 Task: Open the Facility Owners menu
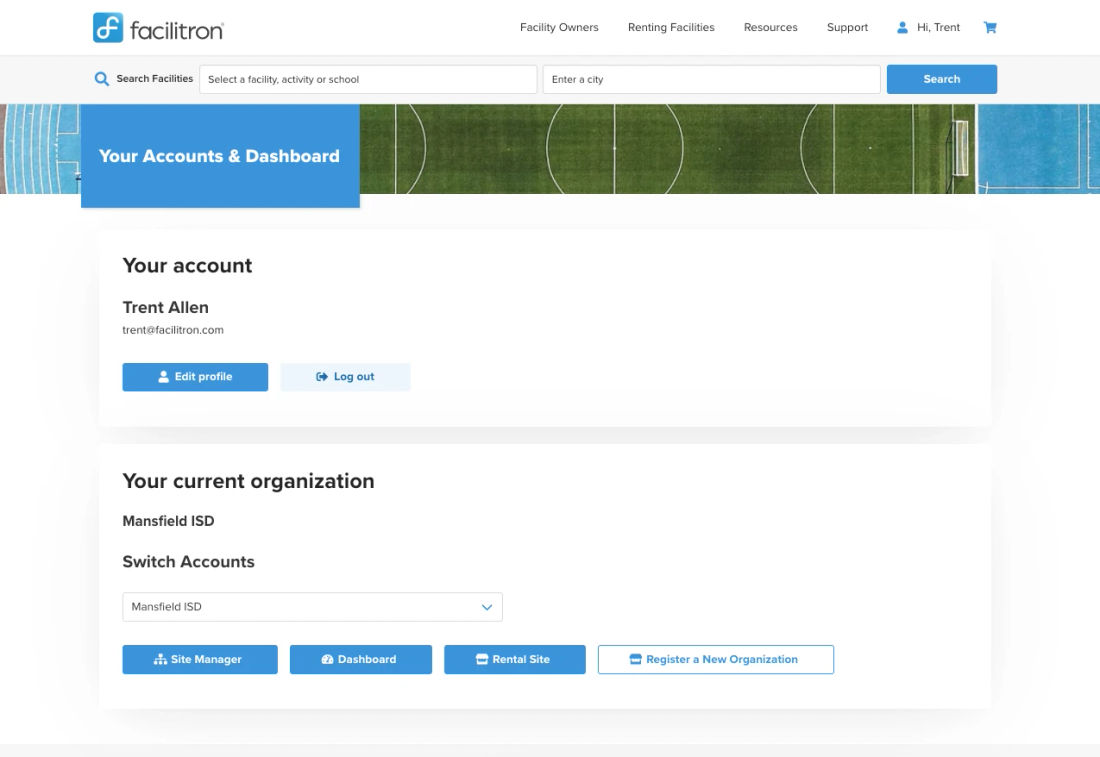(x=559, y=27)
